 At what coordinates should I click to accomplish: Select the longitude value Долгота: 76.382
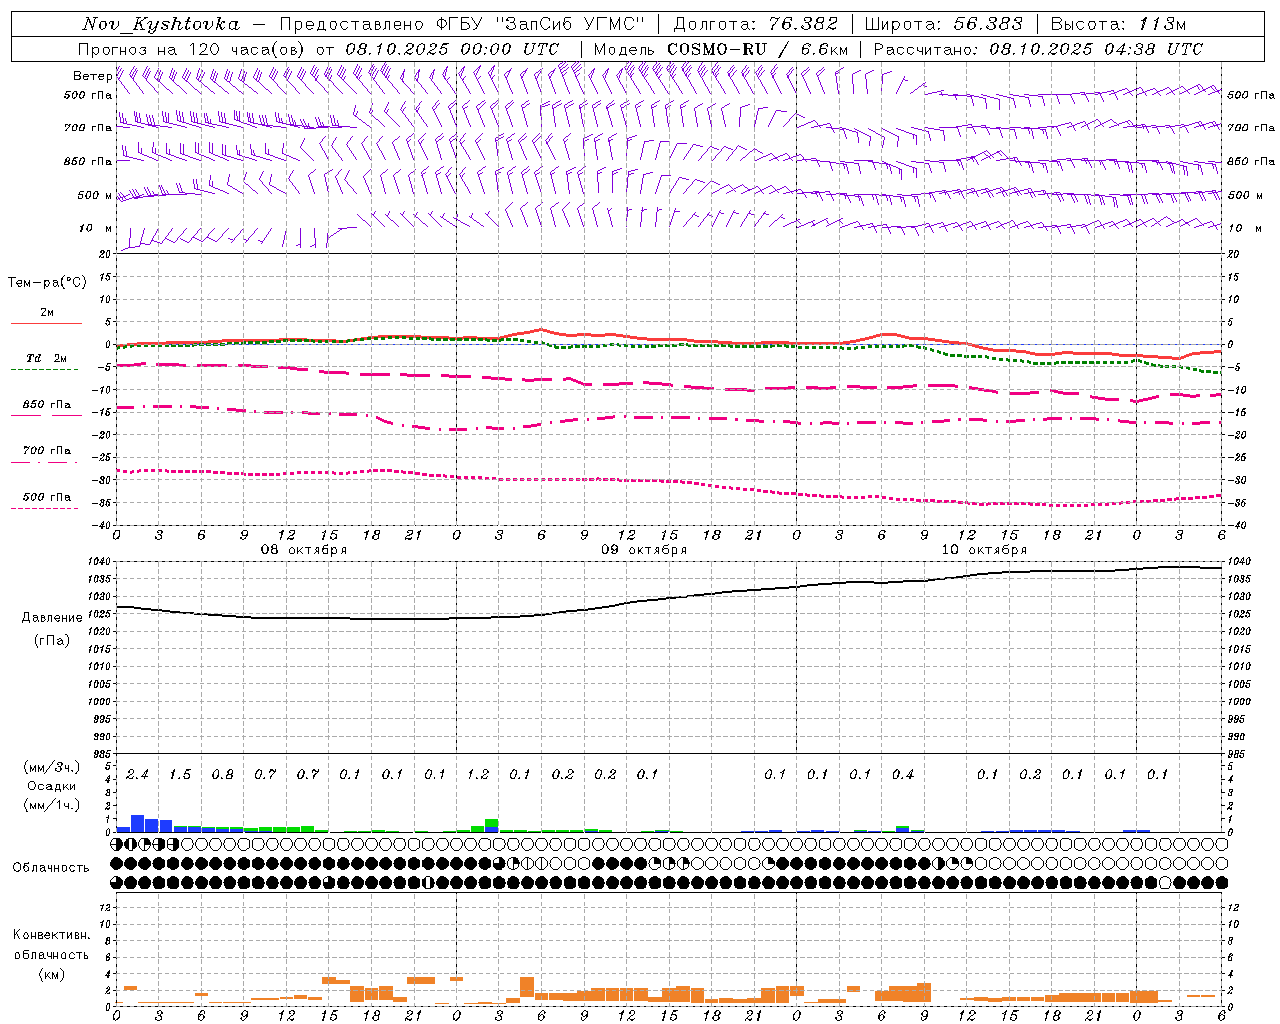tap(755, 24)
